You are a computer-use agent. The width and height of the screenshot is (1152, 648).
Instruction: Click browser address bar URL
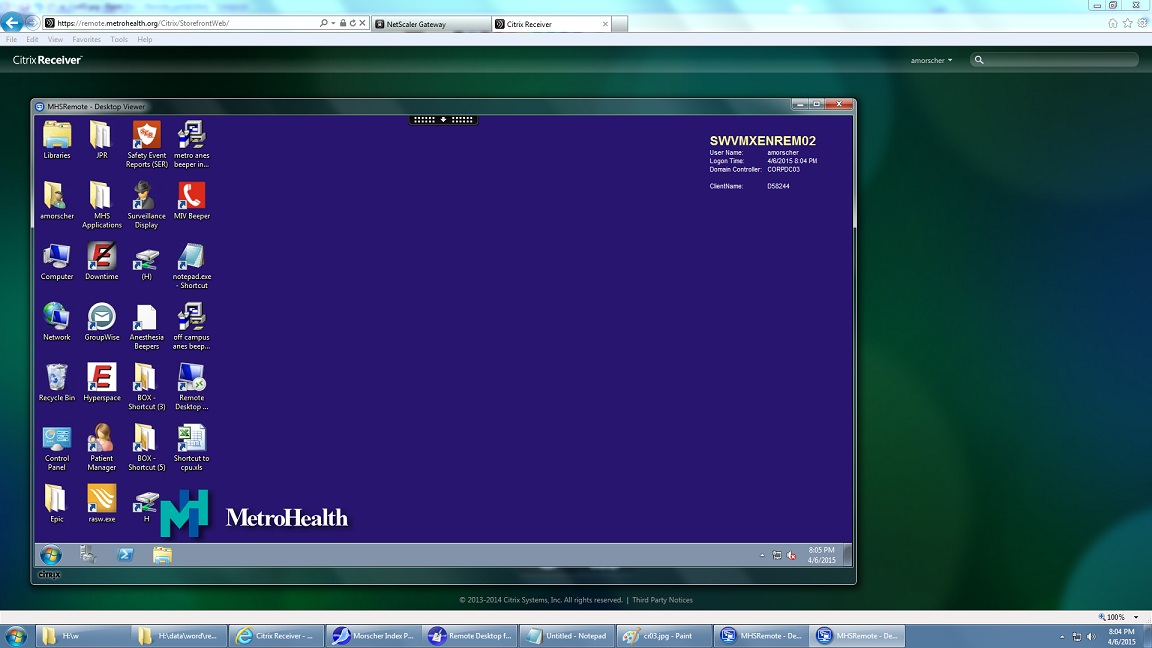[143, 24]
